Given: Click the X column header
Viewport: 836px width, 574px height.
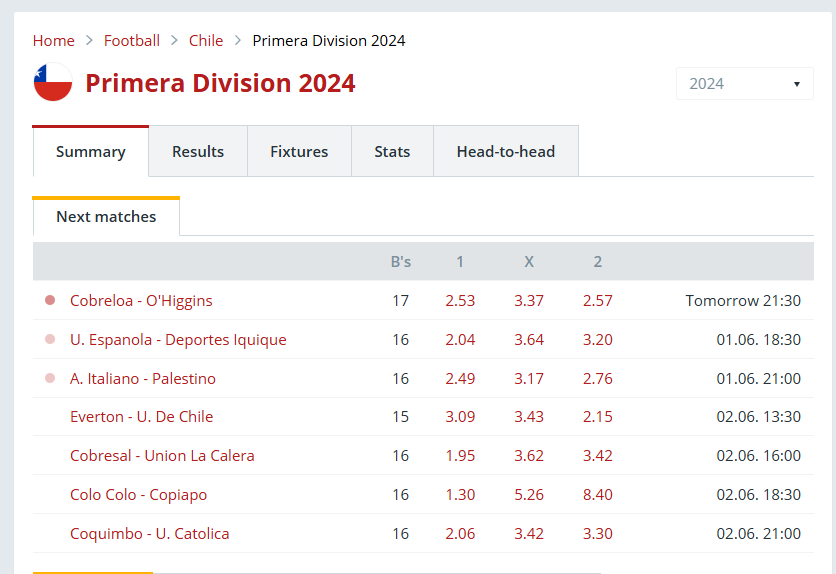Looking at the screenshot, I should point(529,262).
